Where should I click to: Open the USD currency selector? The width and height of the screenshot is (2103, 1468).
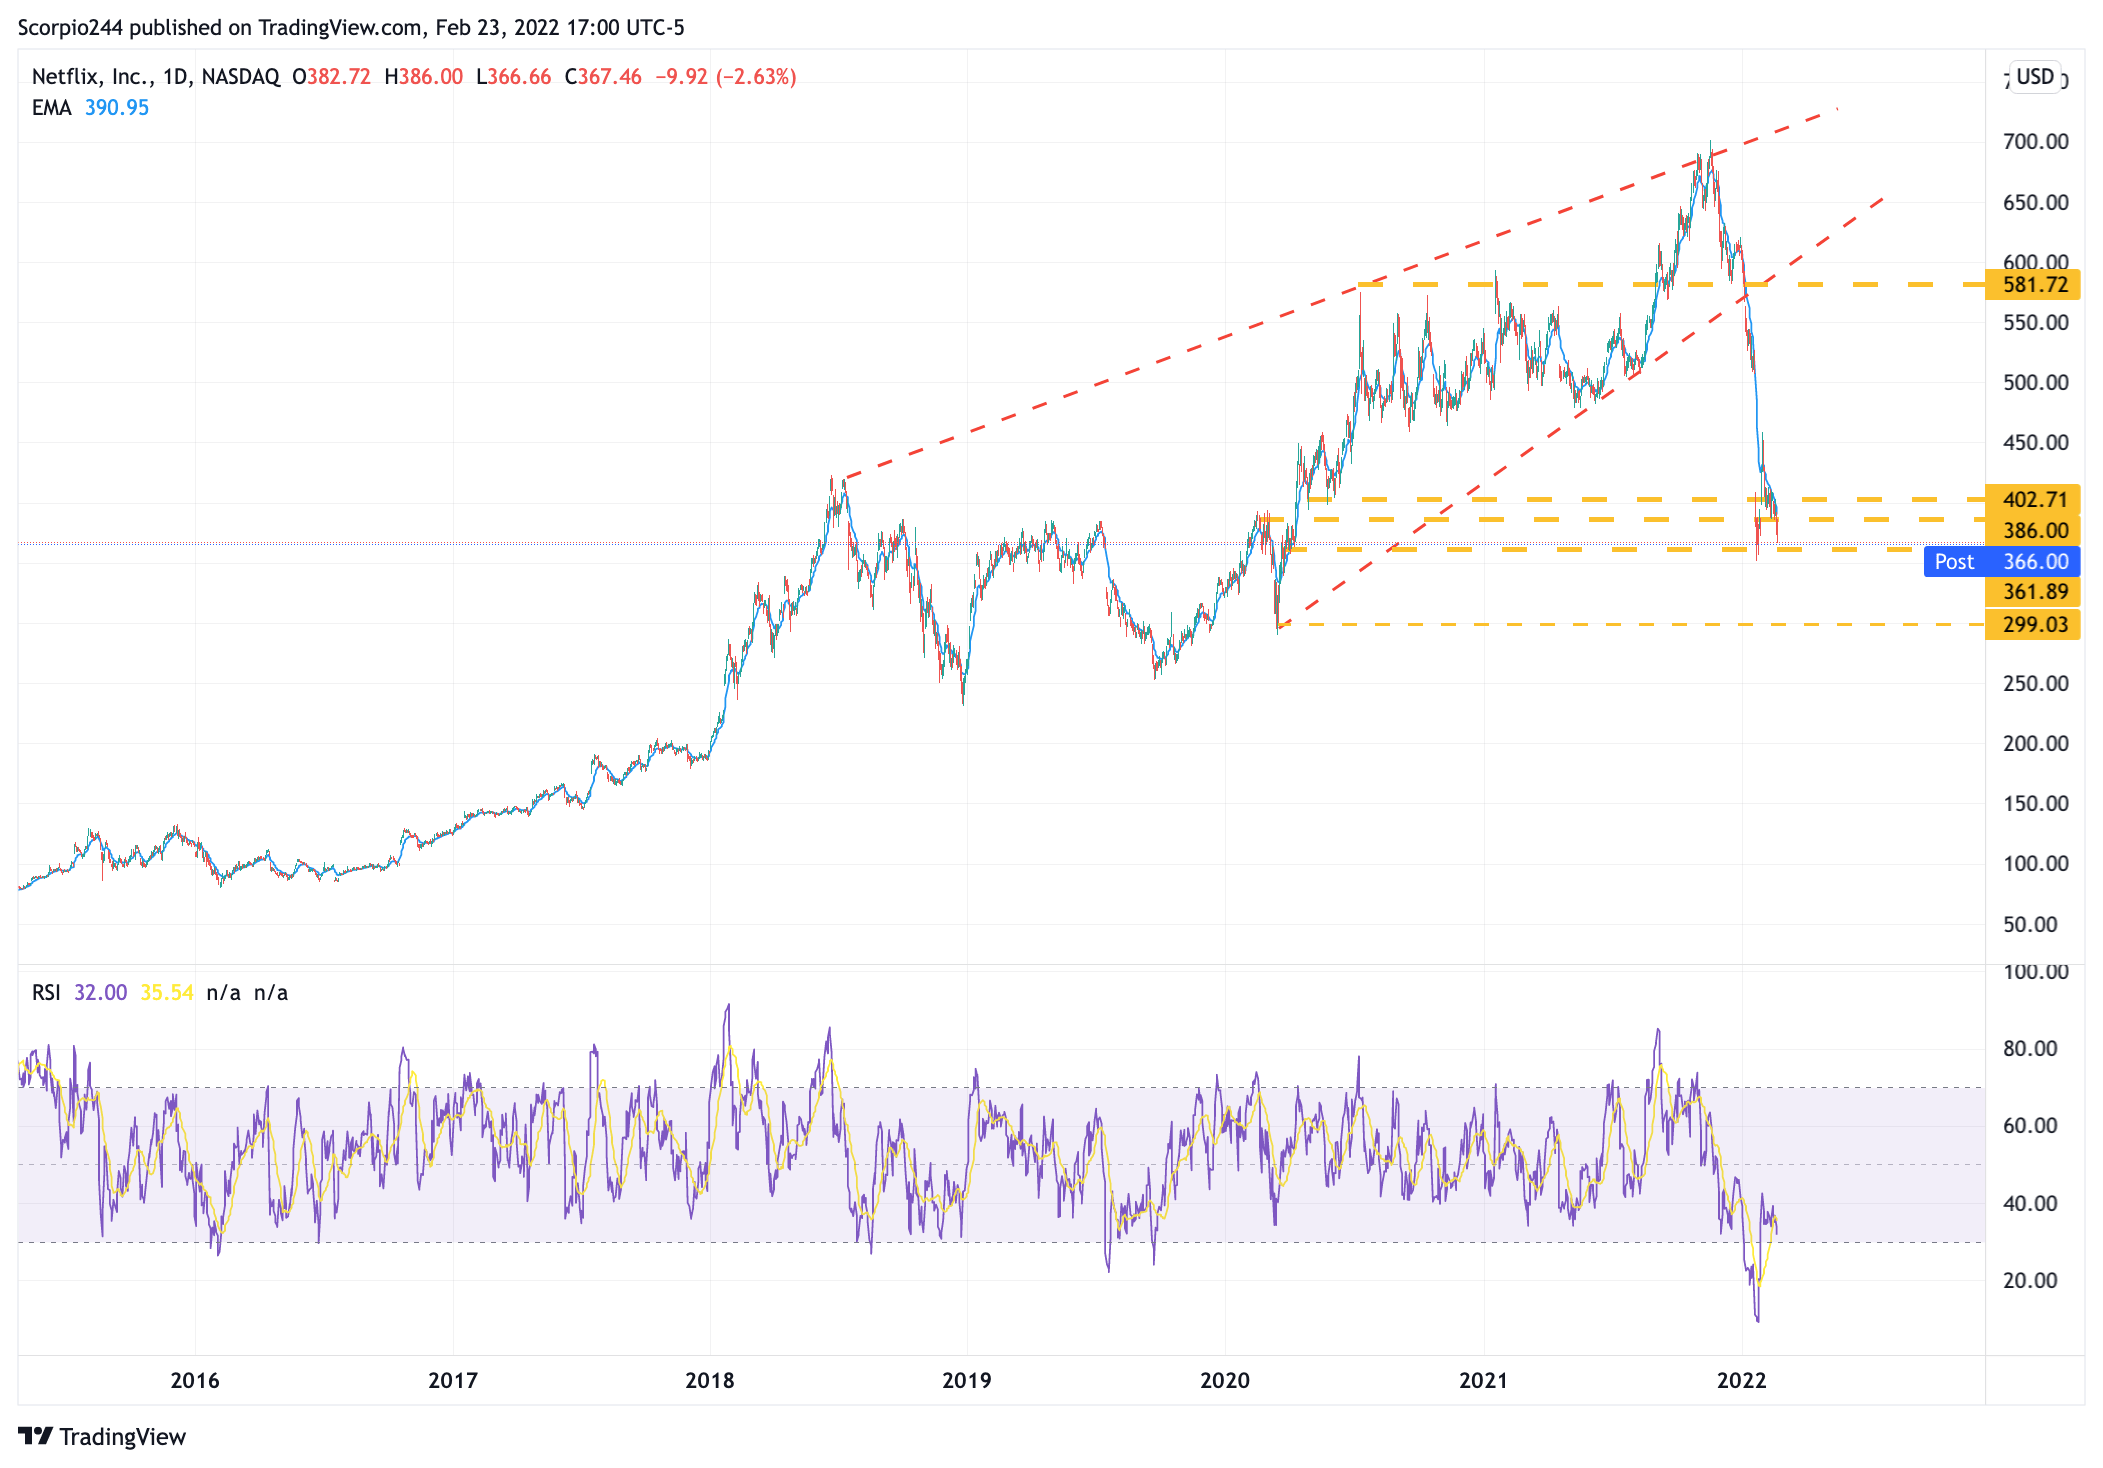(2034, 77)
